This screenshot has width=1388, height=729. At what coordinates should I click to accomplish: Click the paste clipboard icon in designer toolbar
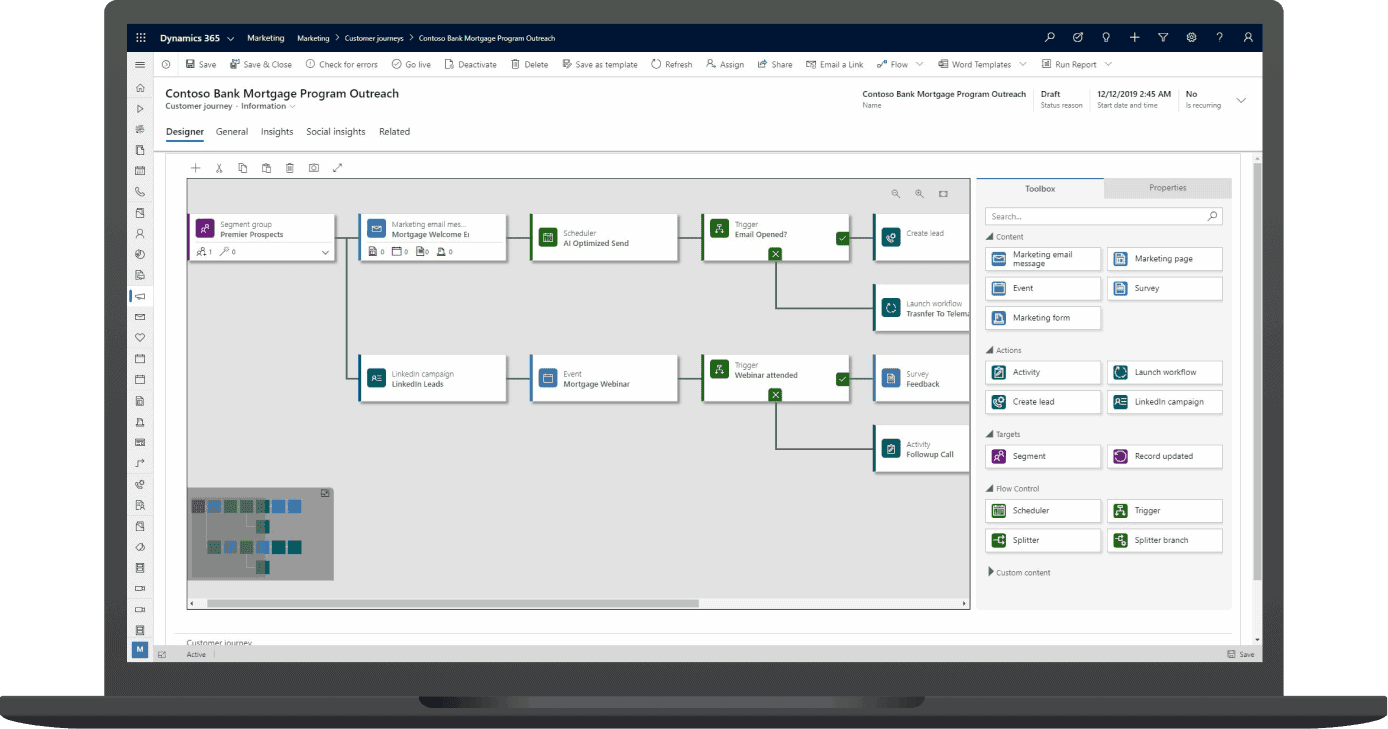click(x=266, y=168)
